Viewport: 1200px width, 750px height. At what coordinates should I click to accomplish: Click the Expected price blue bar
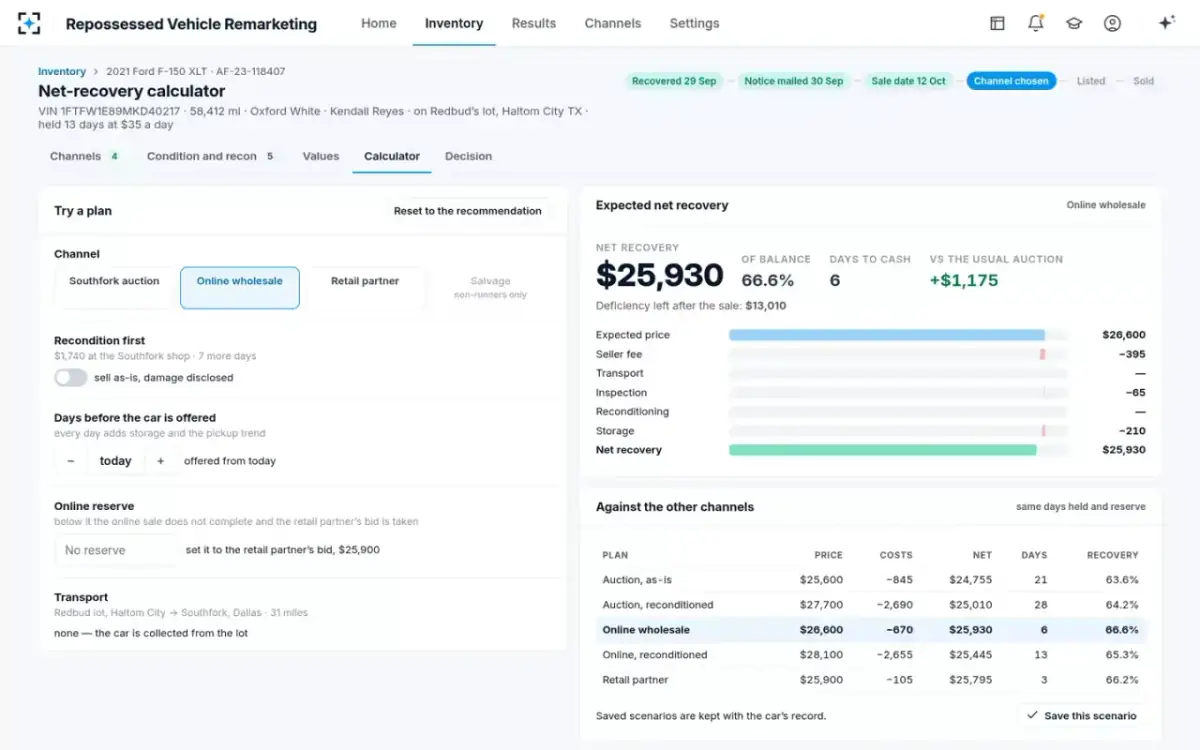click(x=887, y=335)
